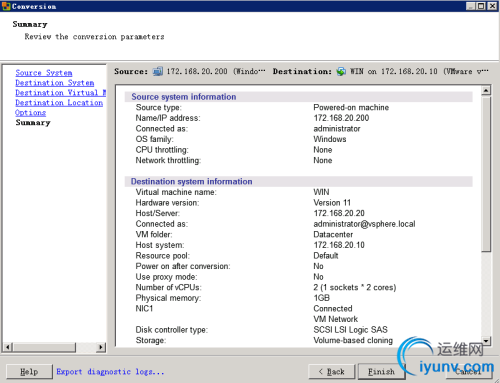Click the 'Virtual machine name:' label

(176, 192)
